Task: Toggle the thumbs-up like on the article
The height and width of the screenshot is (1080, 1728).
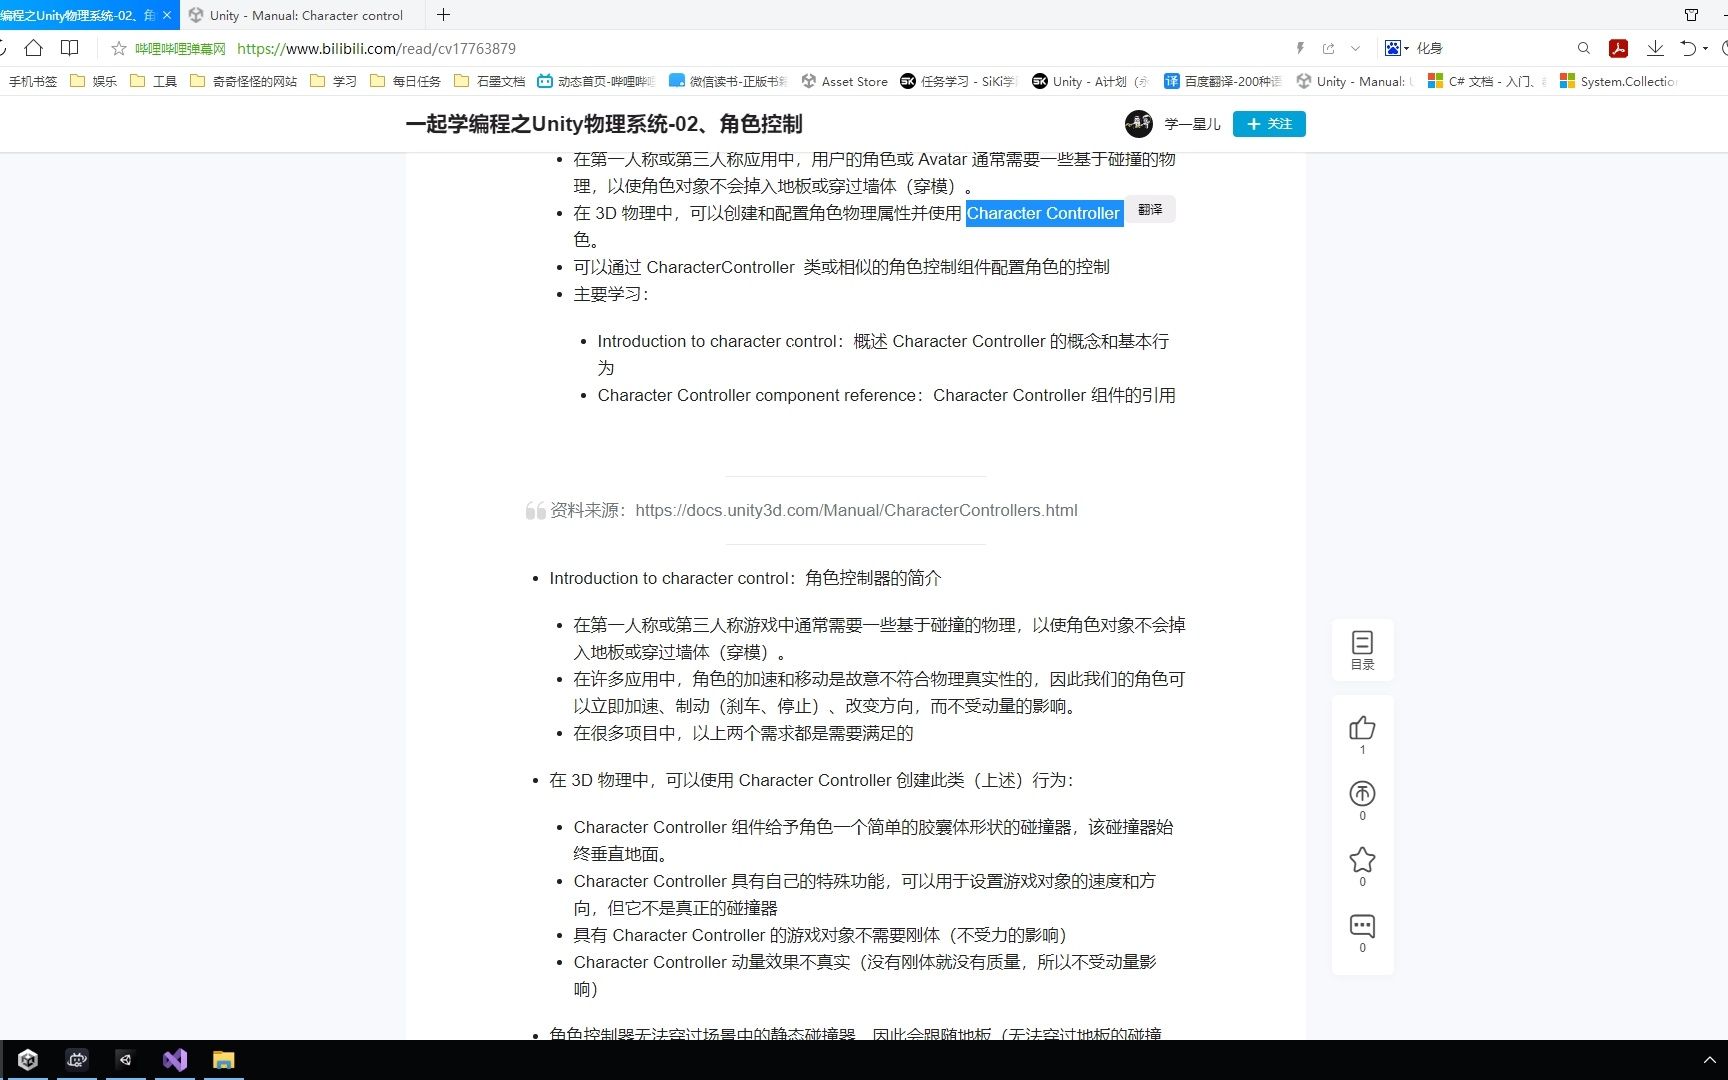Action: 1362,729
